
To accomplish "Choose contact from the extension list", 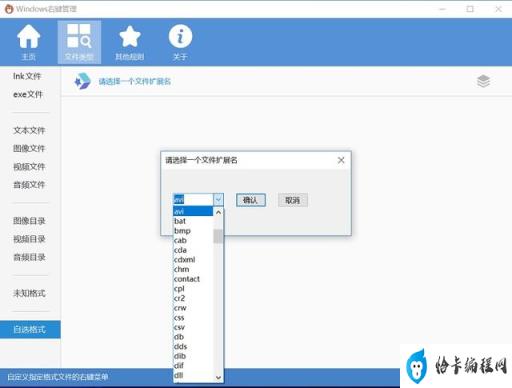I will click(x=193, y=279).
